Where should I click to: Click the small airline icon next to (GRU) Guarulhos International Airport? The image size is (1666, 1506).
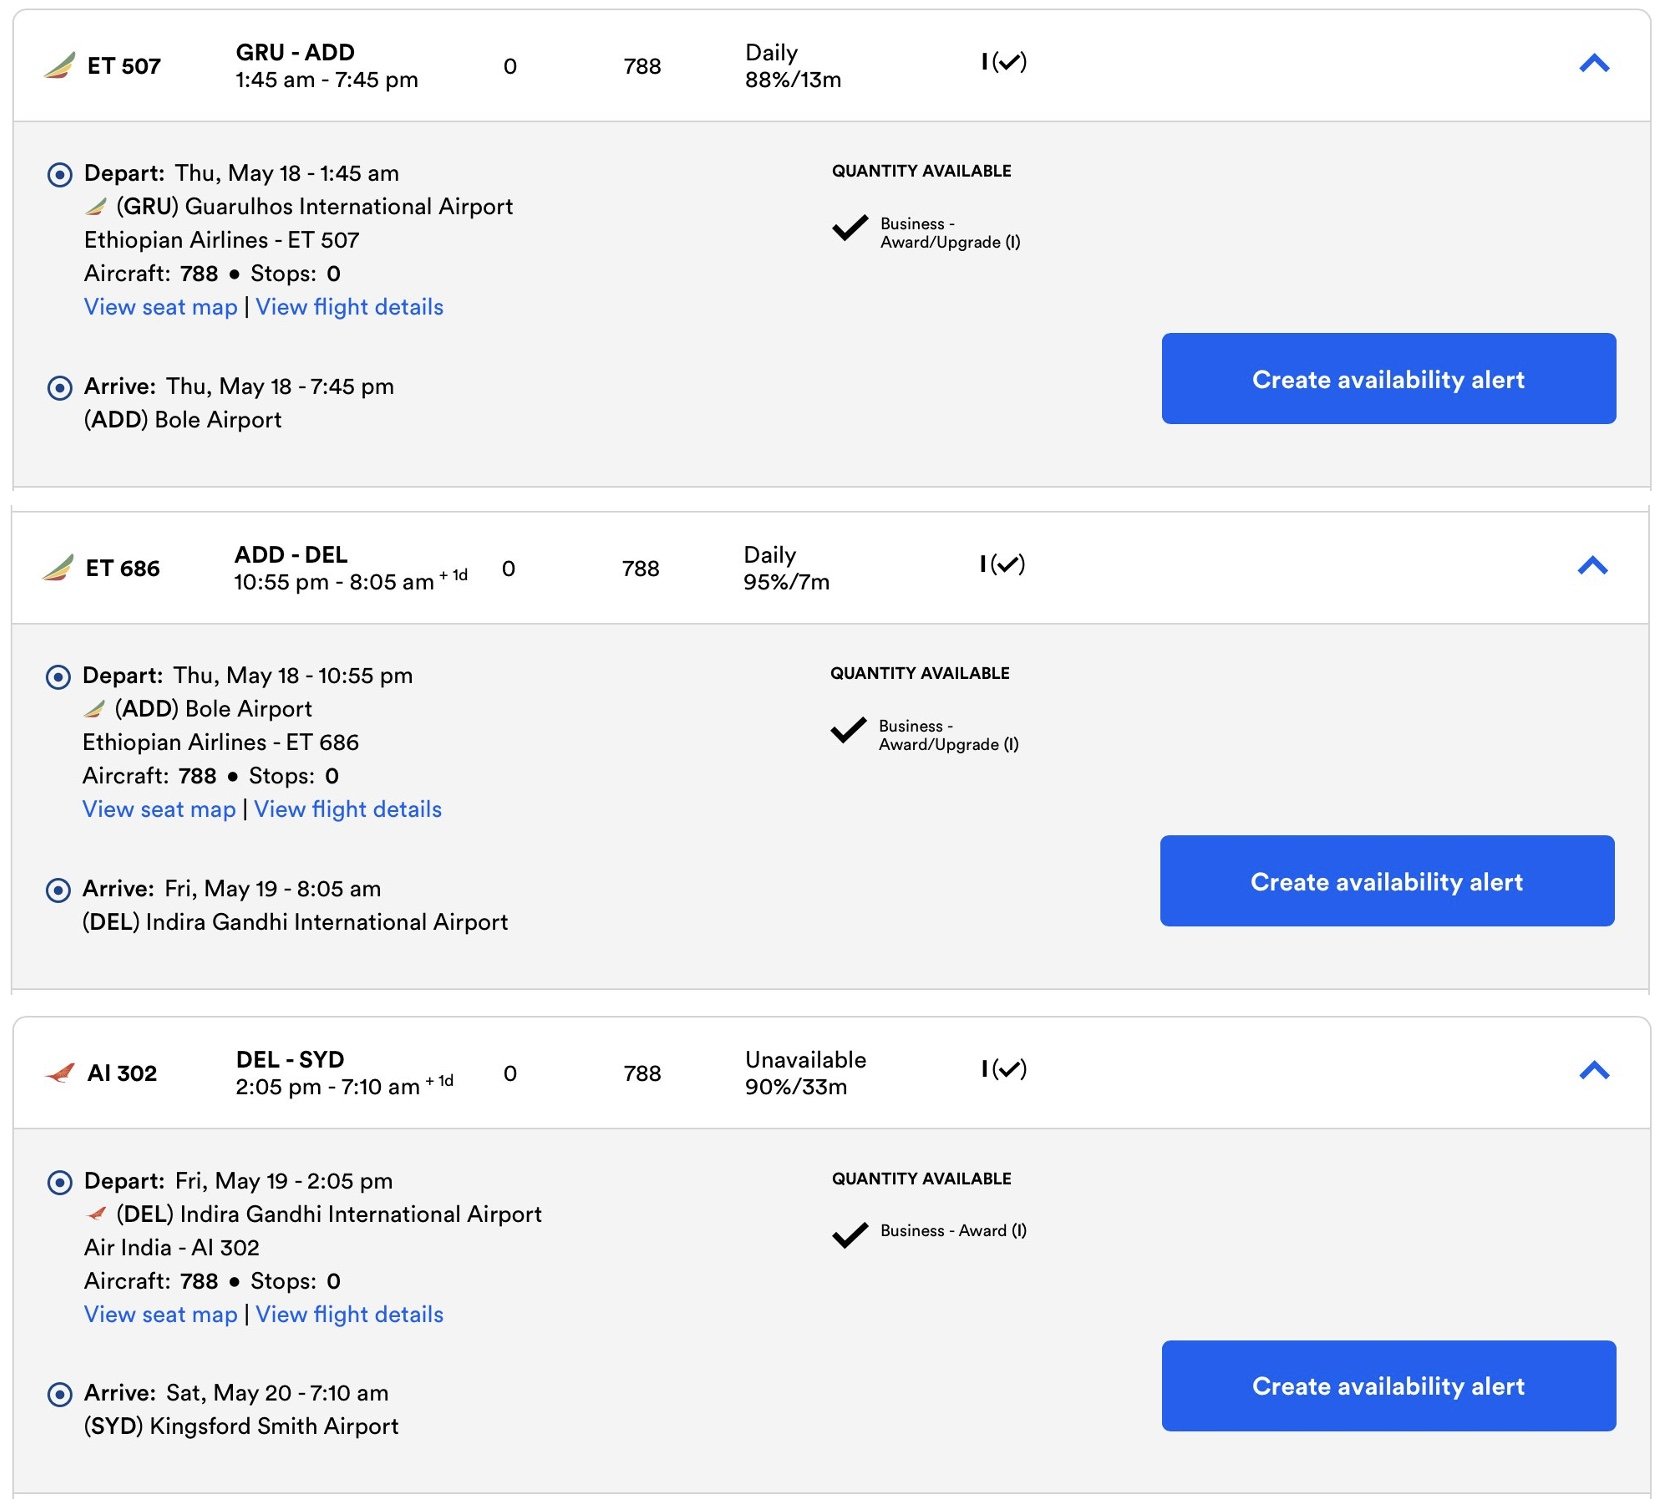(x=96, y=207)
